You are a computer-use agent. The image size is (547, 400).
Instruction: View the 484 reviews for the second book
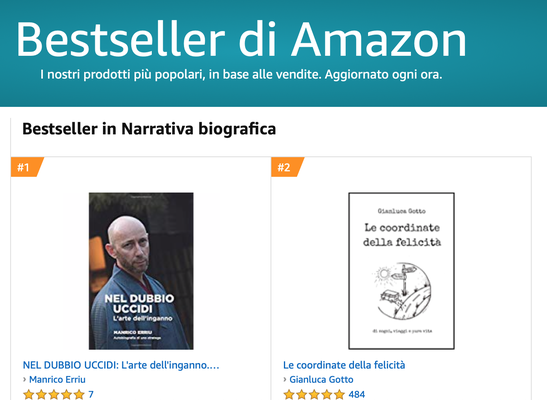pyautogui.click(x=357, y=394)
